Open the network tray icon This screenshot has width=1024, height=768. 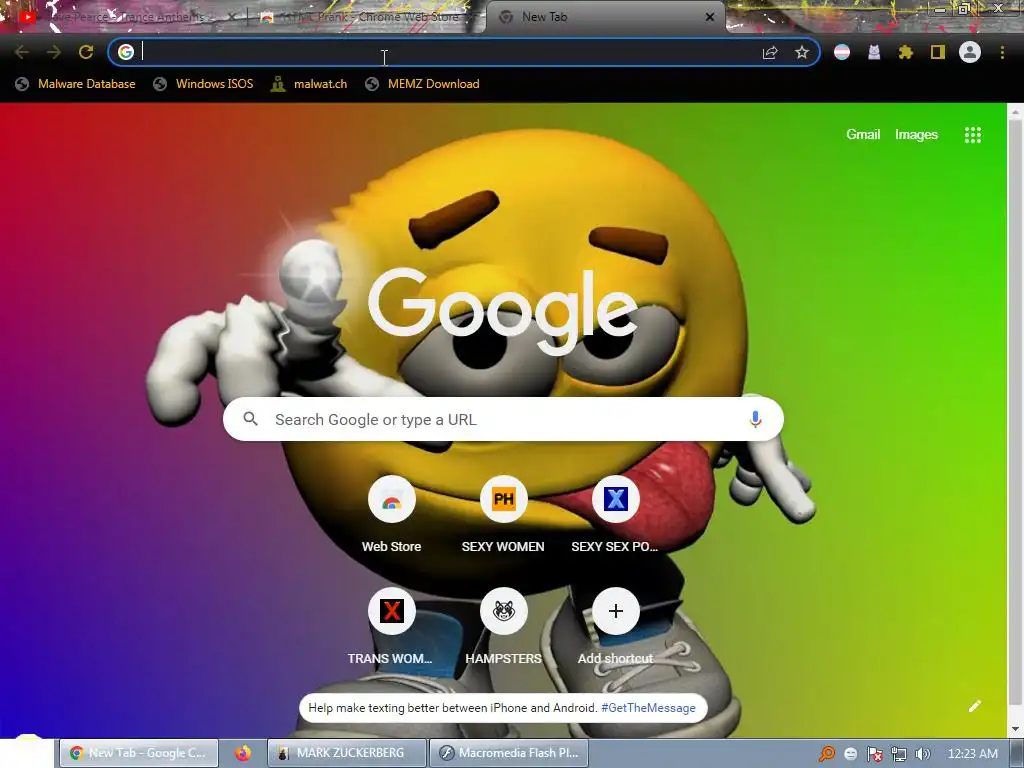(x=899, y=754)
